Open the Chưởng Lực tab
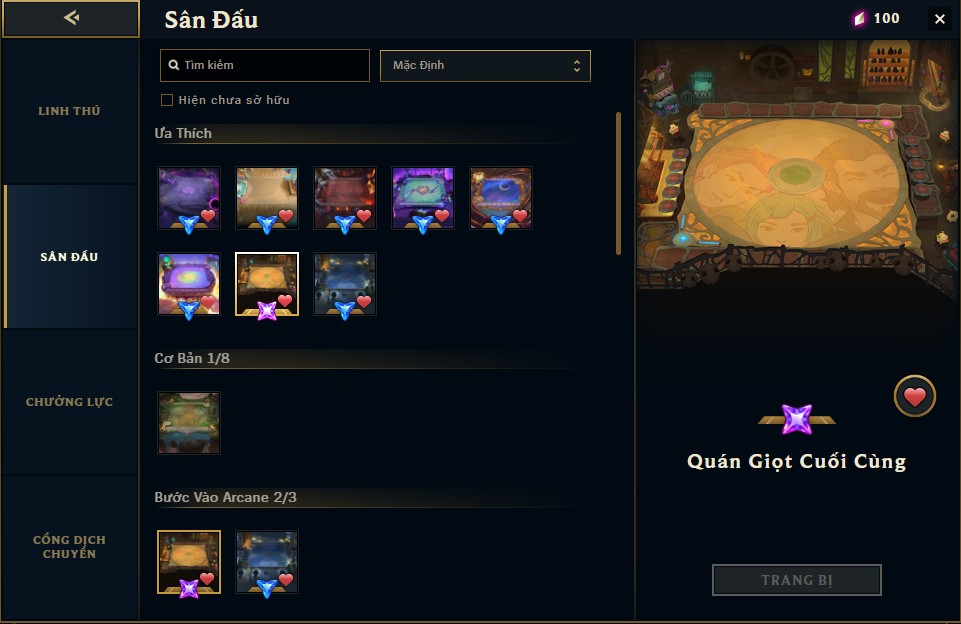Image resolution: width=961 pixels, height=624 pixels. click(x=69, y=402)
